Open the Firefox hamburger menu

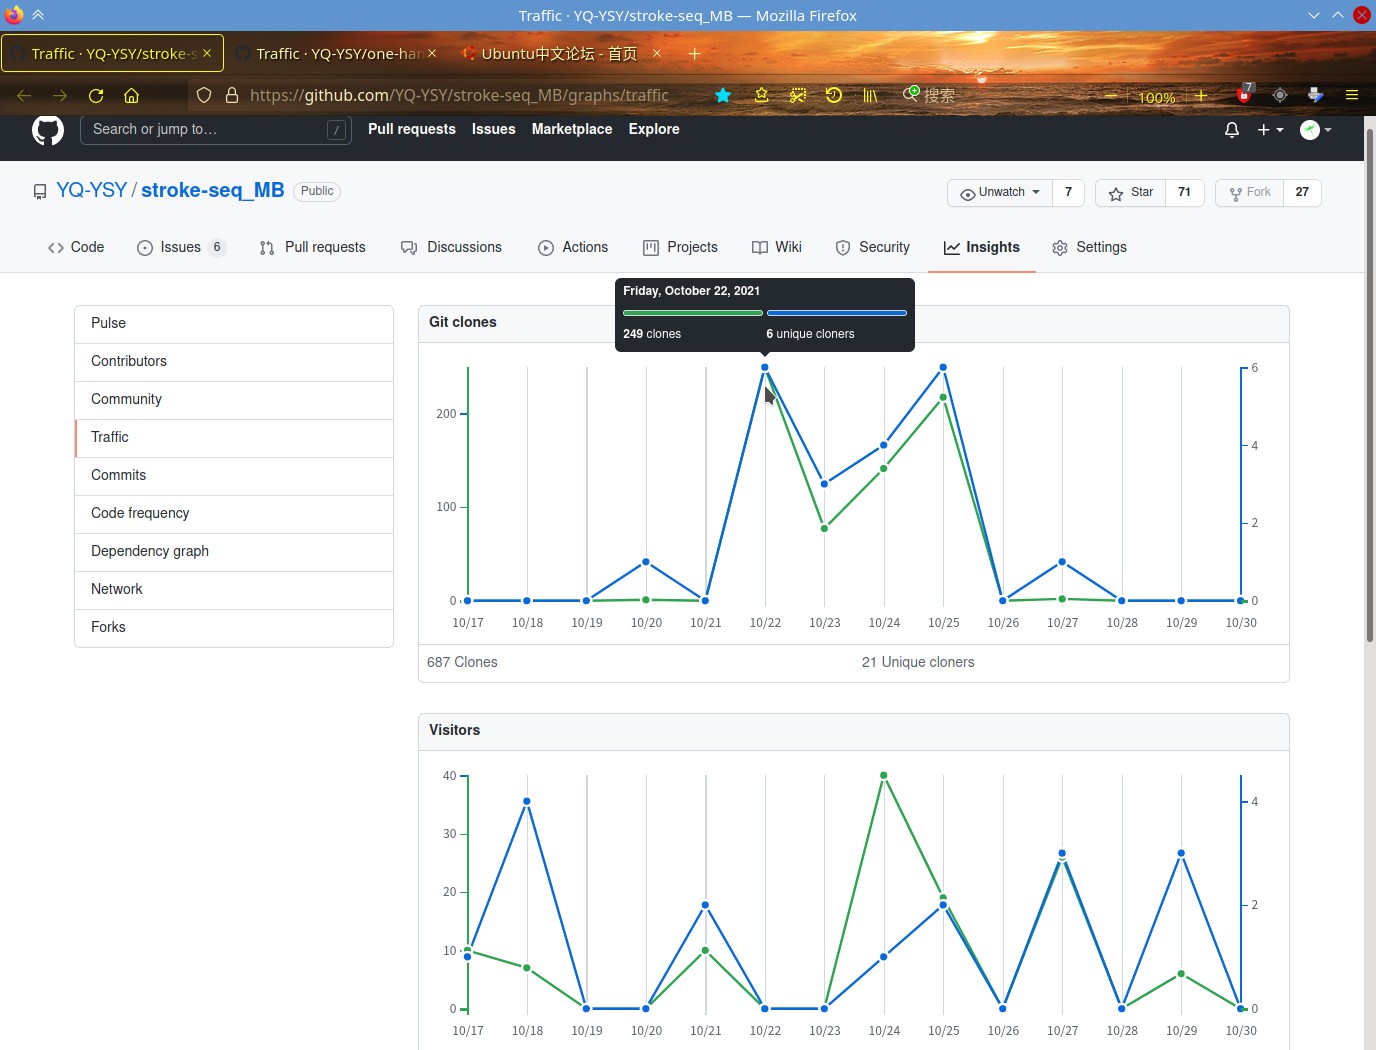[x=1352, y=96]
